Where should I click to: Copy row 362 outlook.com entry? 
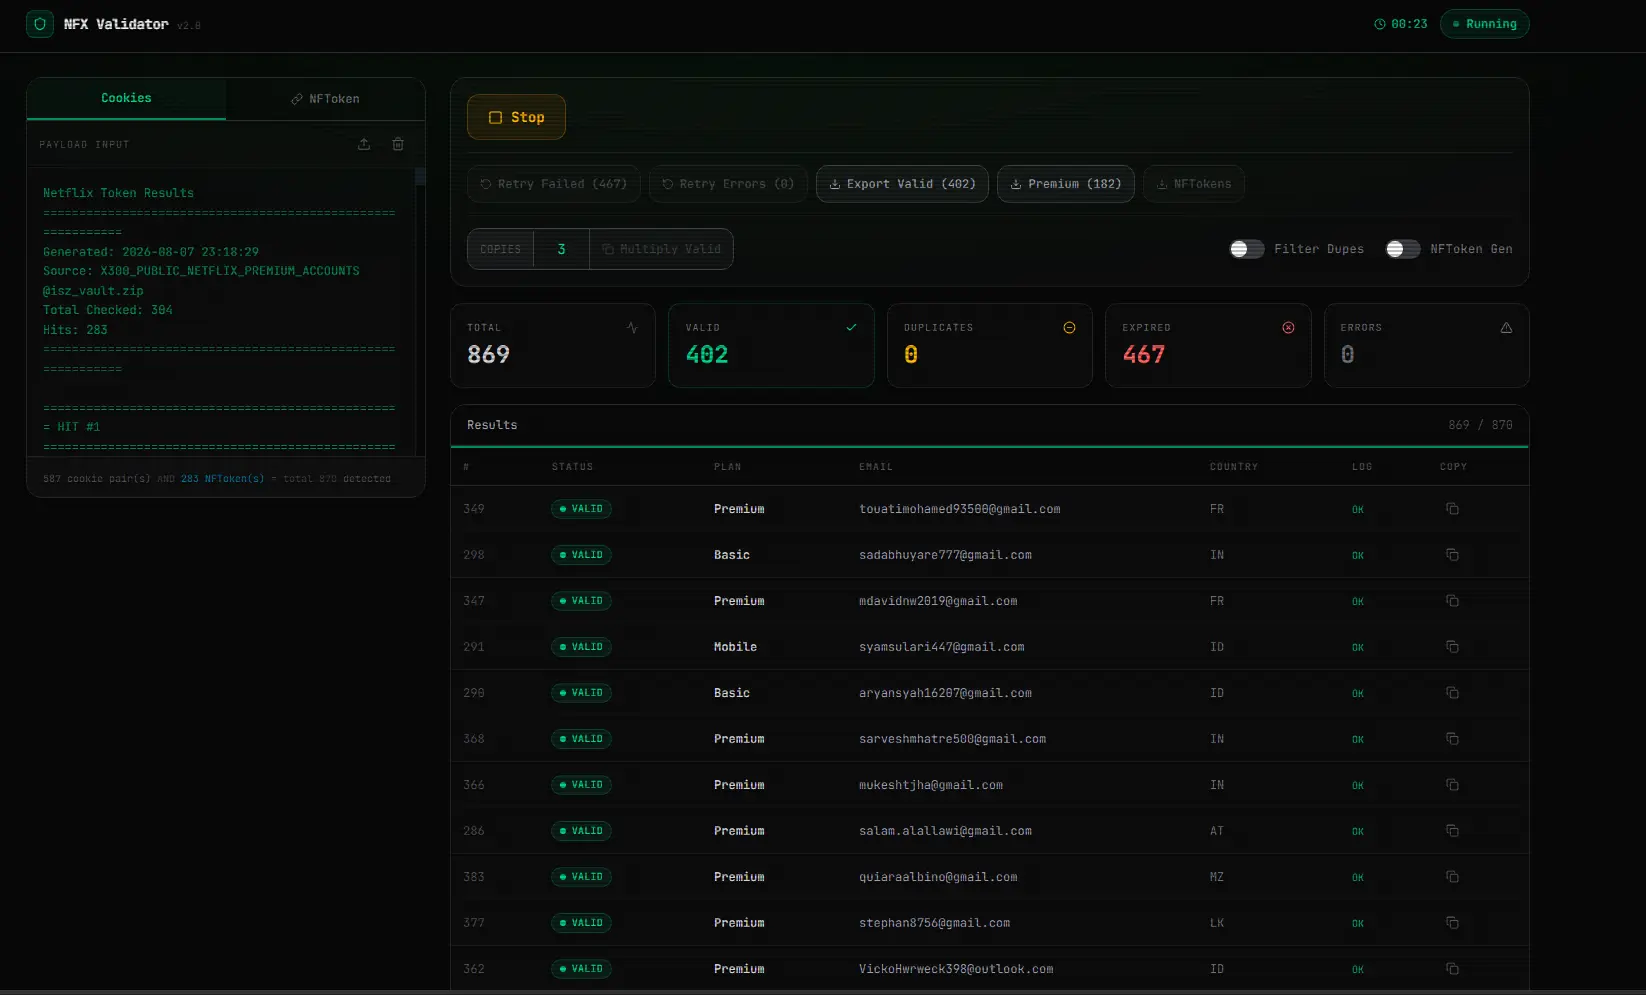(x=1452, y=969)
